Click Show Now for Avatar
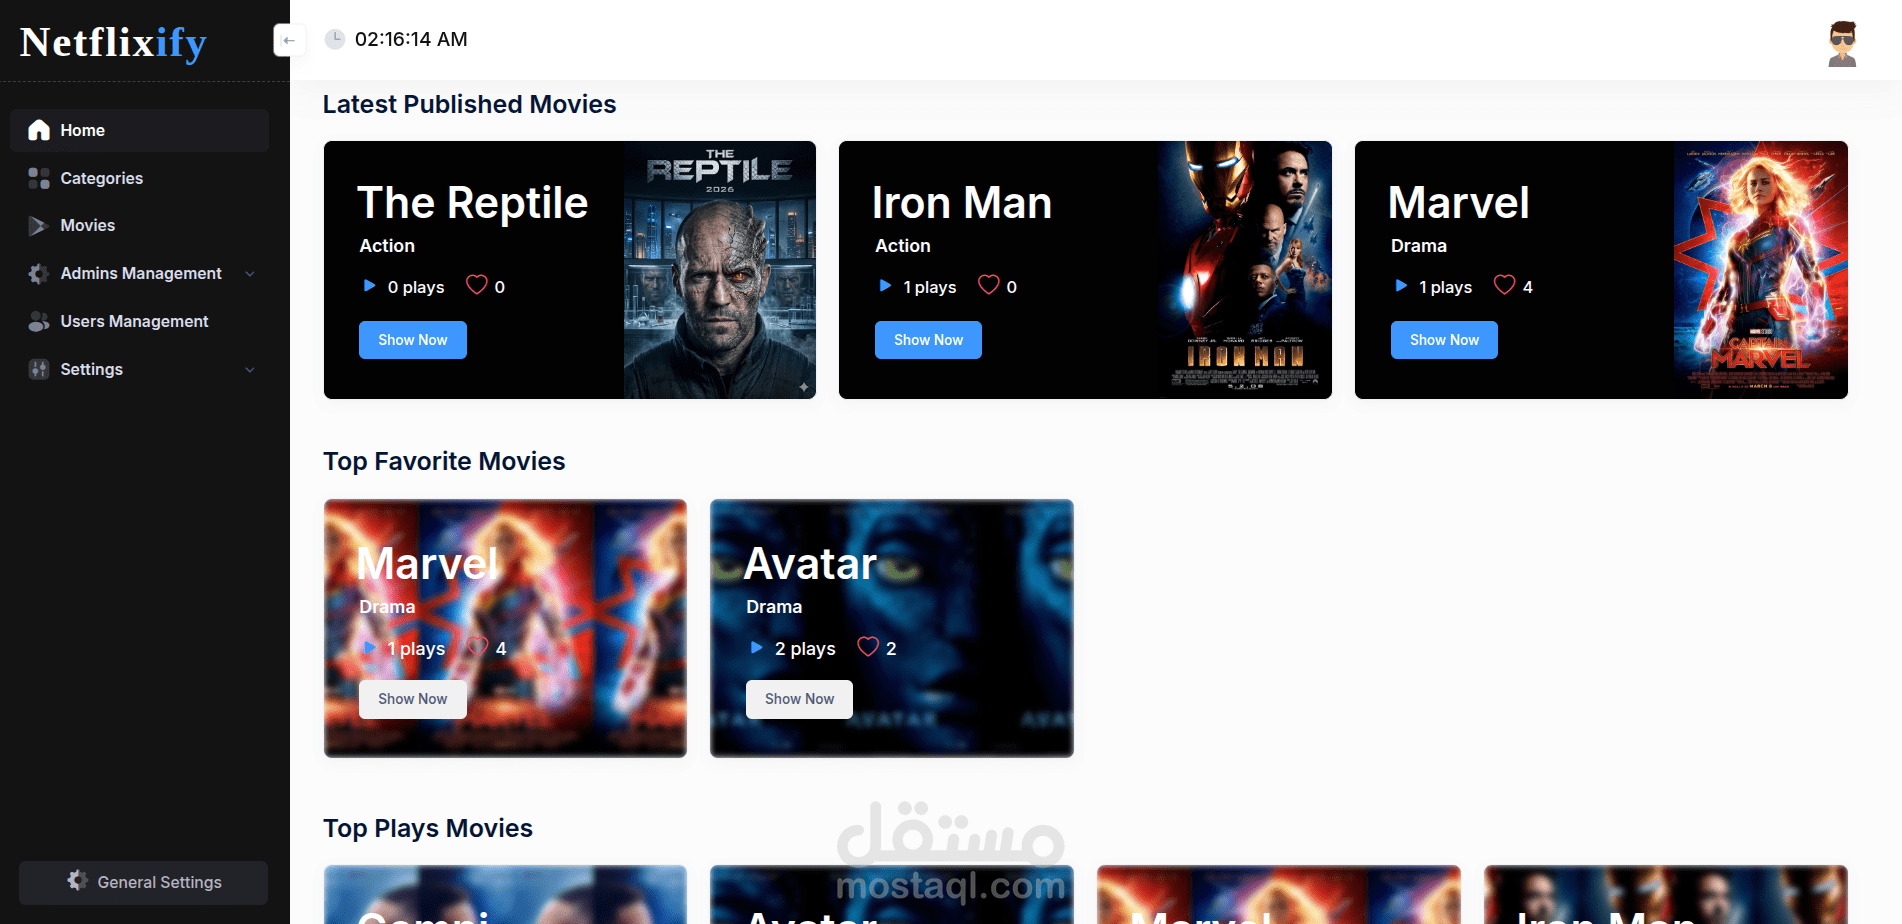Image resolution: width=1902 pixels, height=924 pixels. 799,699
